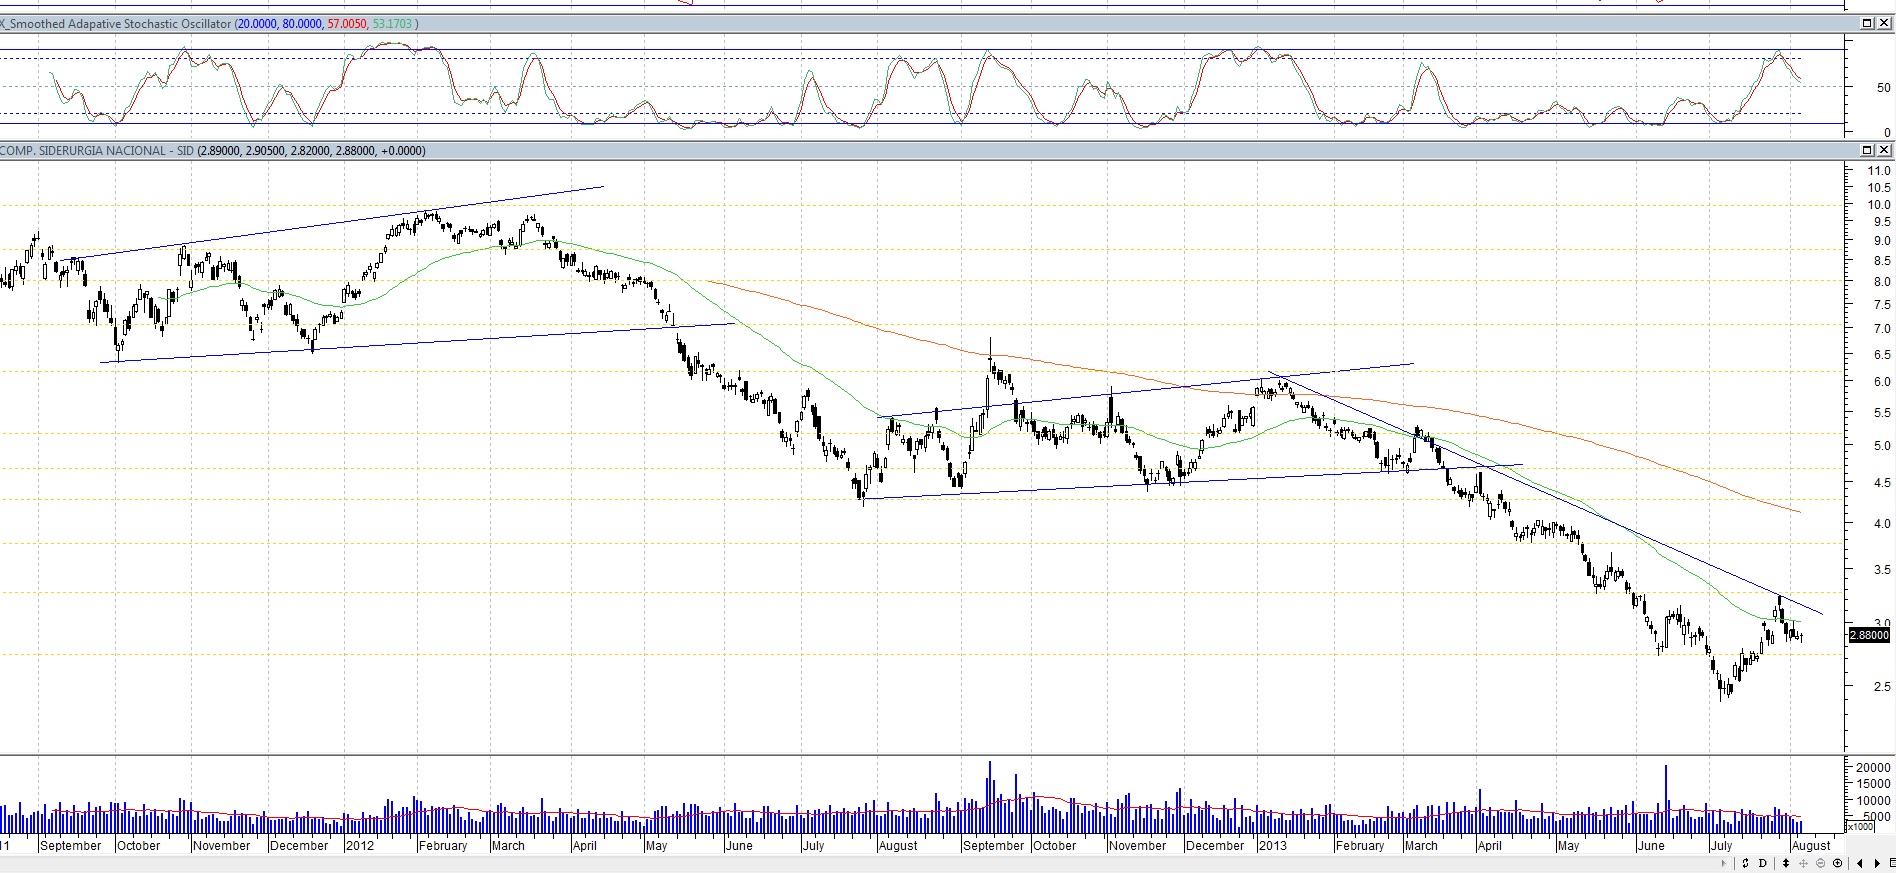
Task: Click the zoom in icon
Action: (1838, 863)
